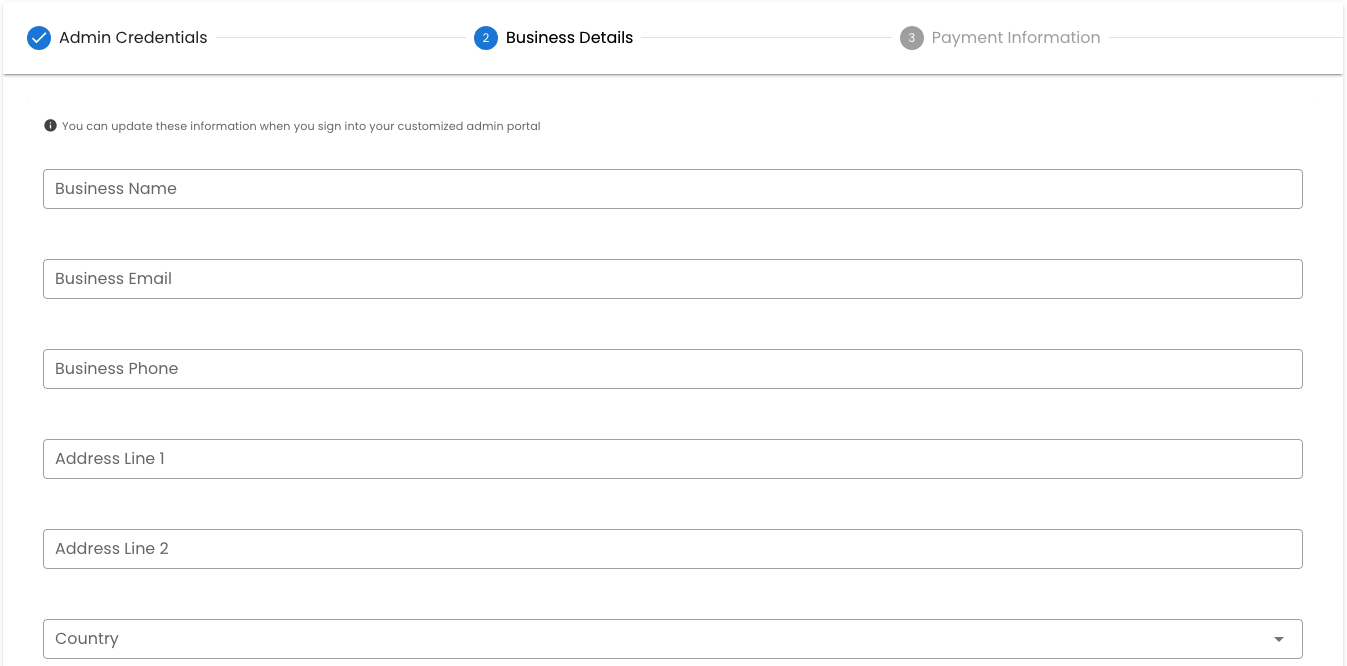Select the Business Details step label

[x=569, y=38]
